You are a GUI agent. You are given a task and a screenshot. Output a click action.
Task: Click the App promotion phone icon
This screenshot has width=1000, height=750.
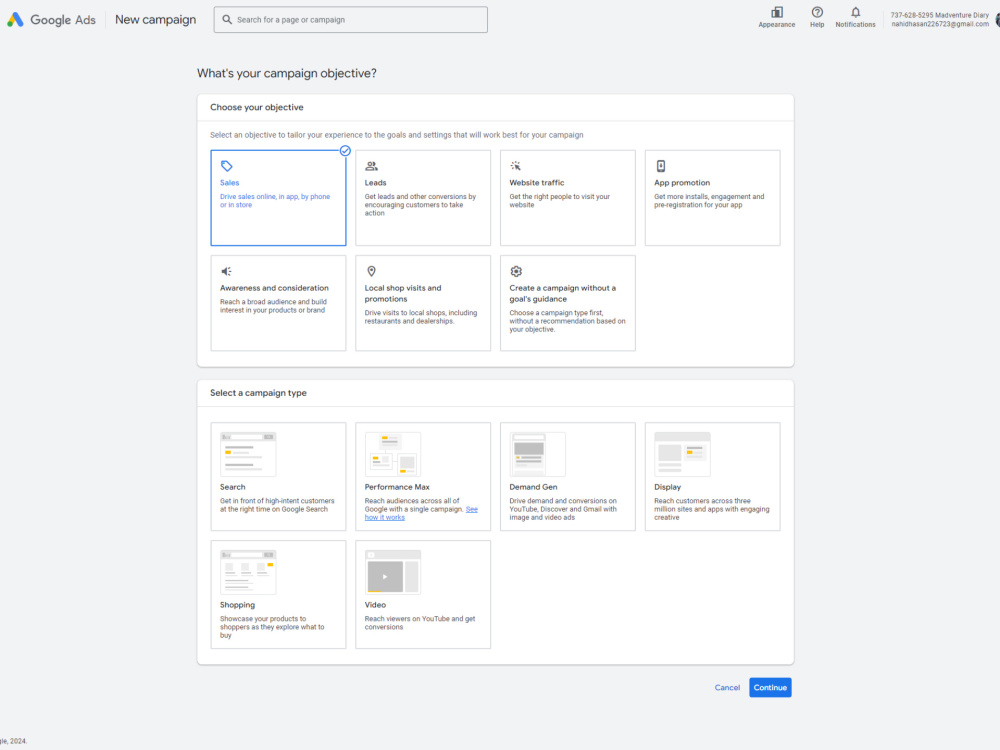click(x=661, y=166)
